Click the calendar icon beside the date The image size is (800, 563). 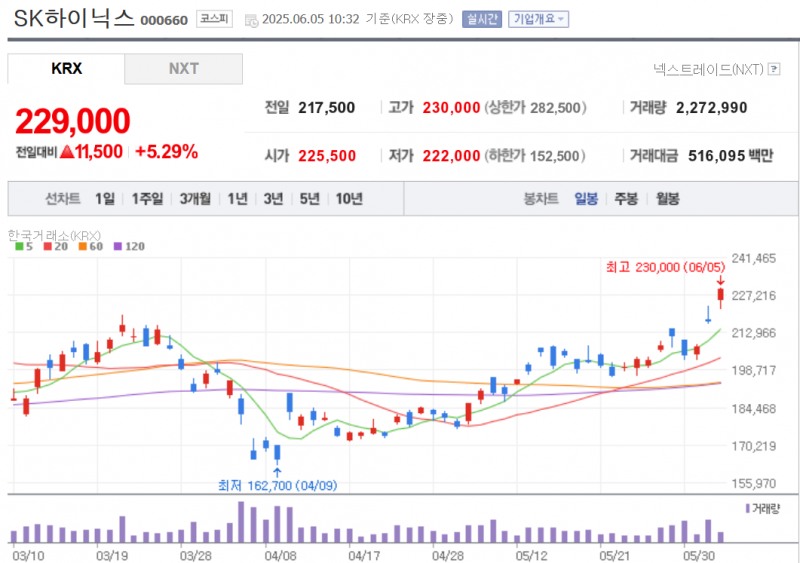pos(251,20)
